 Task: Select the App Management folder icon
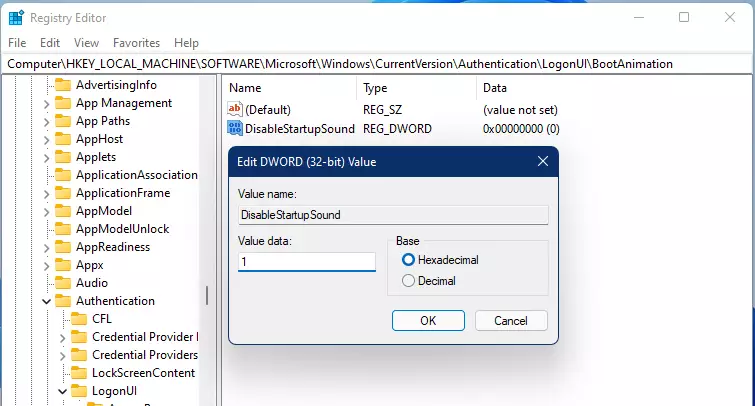tap(63, 103)
